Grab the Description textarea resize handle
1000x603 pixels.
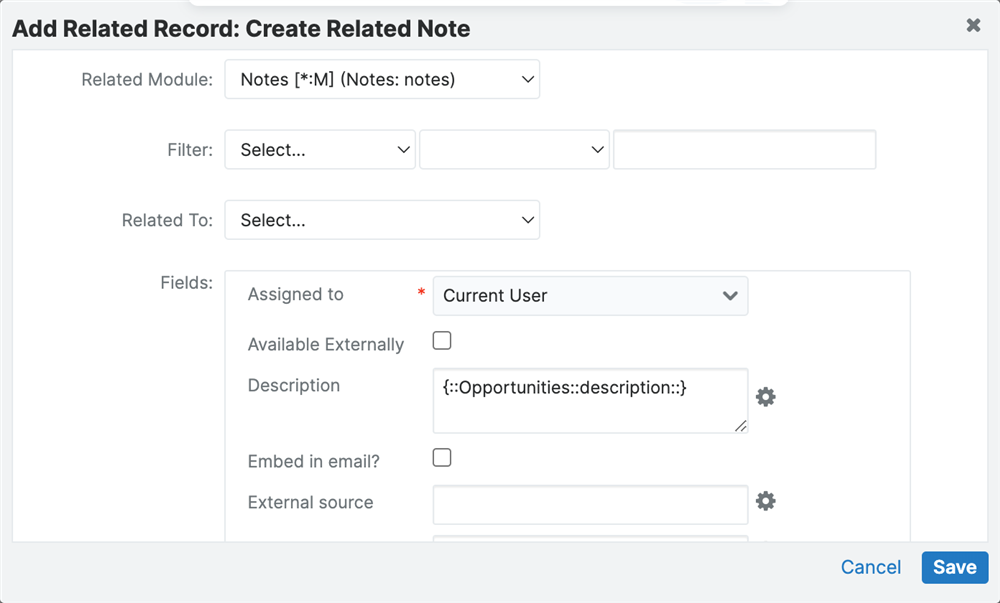740,426
